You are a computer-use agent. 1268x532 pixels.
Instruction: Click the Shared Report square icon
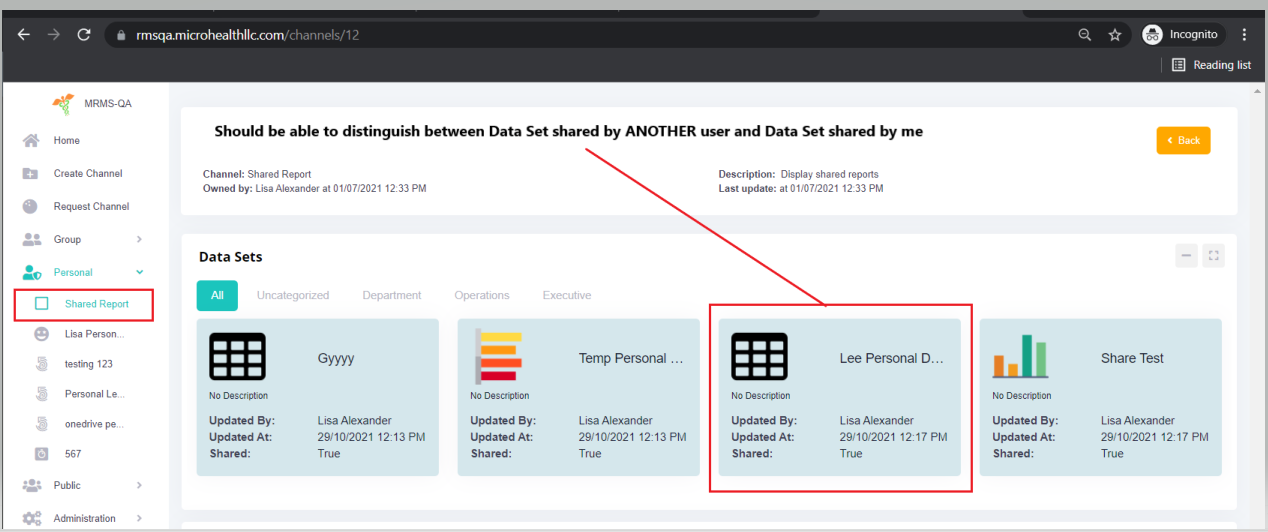tap(42, 303)
